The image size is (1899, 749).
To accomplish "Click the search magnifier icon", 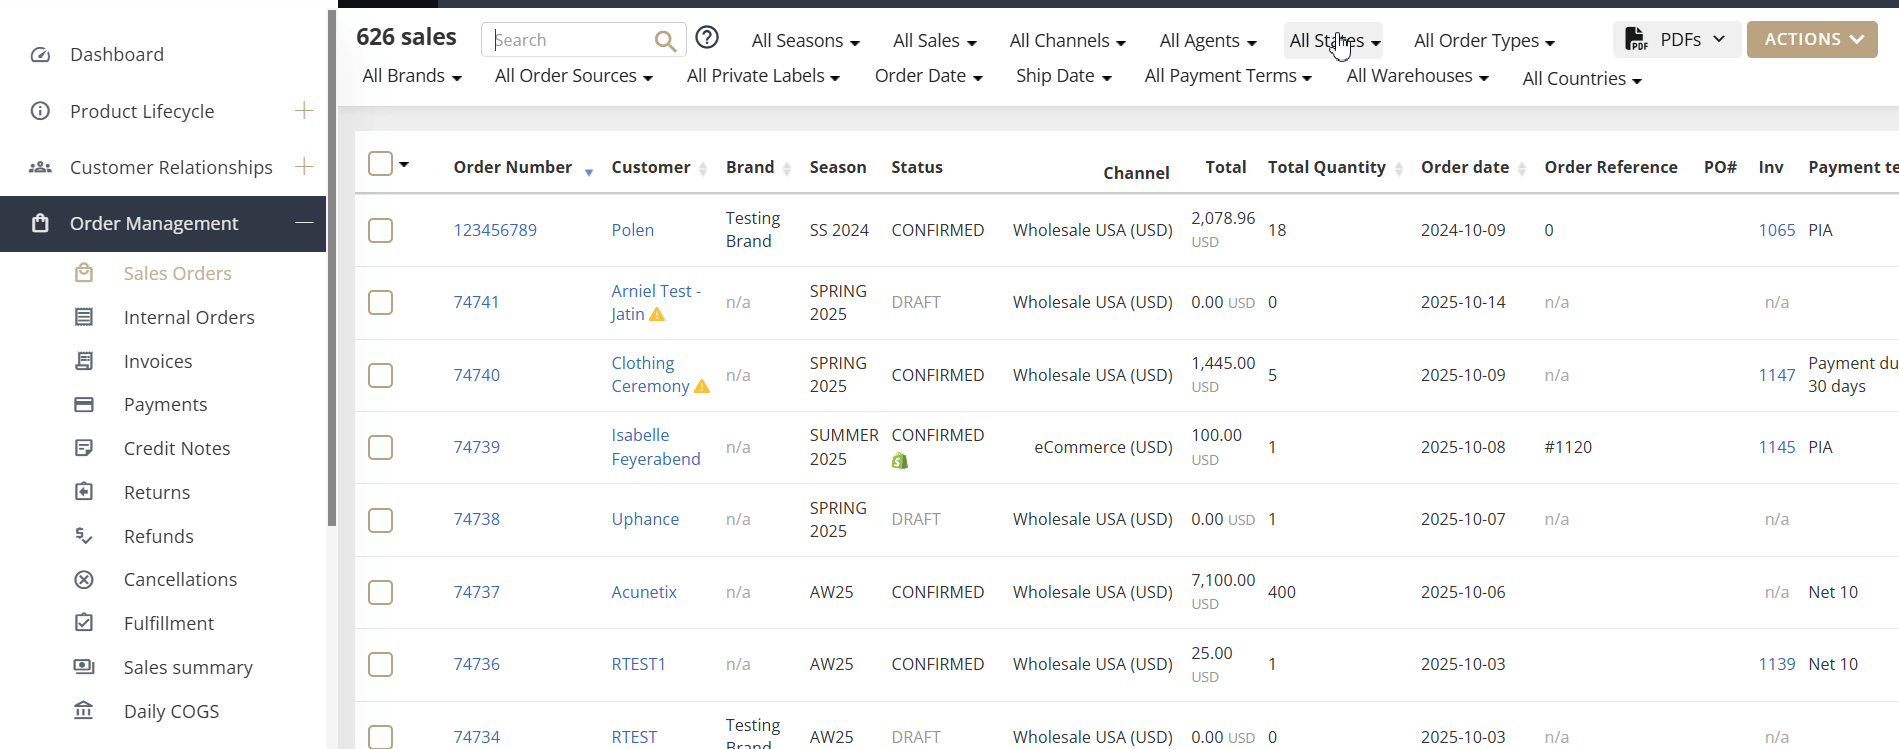I will tap(665, 41).
